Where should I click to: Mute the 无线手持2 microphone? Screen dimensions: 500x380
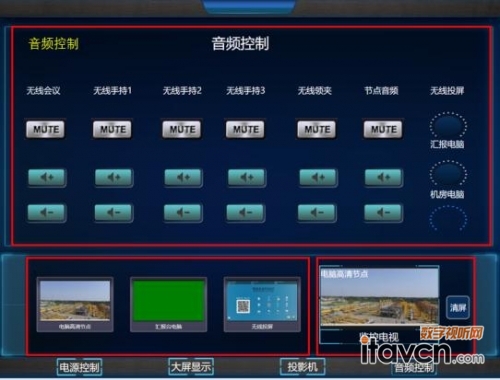click(182, 129)
